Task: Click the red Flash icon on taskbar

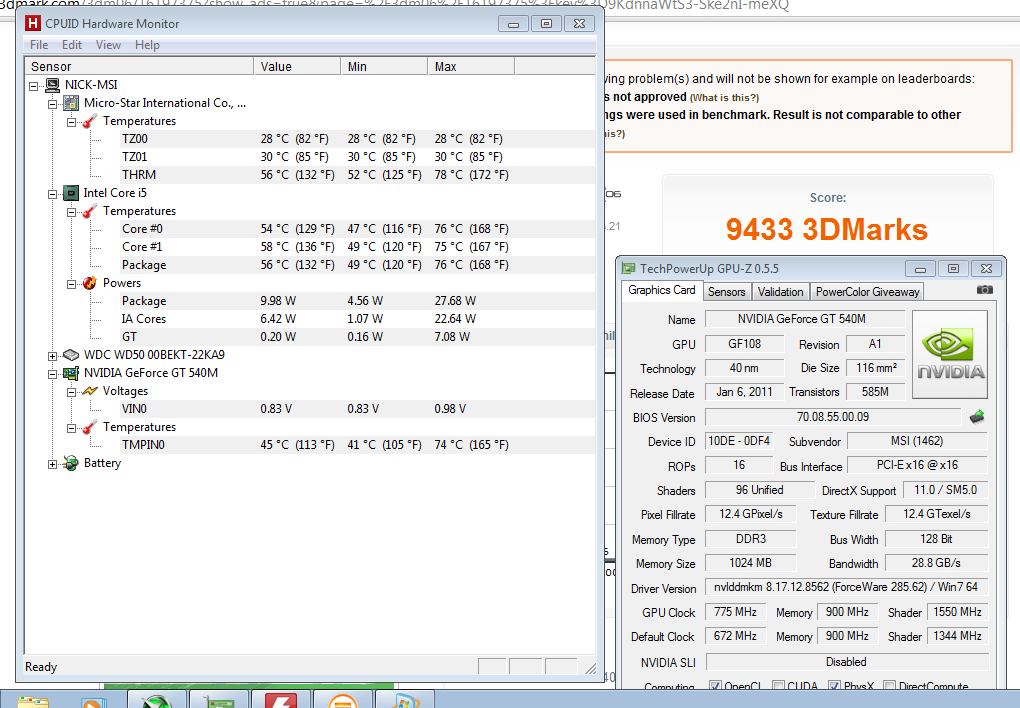Action: click(x=280, y=701)
